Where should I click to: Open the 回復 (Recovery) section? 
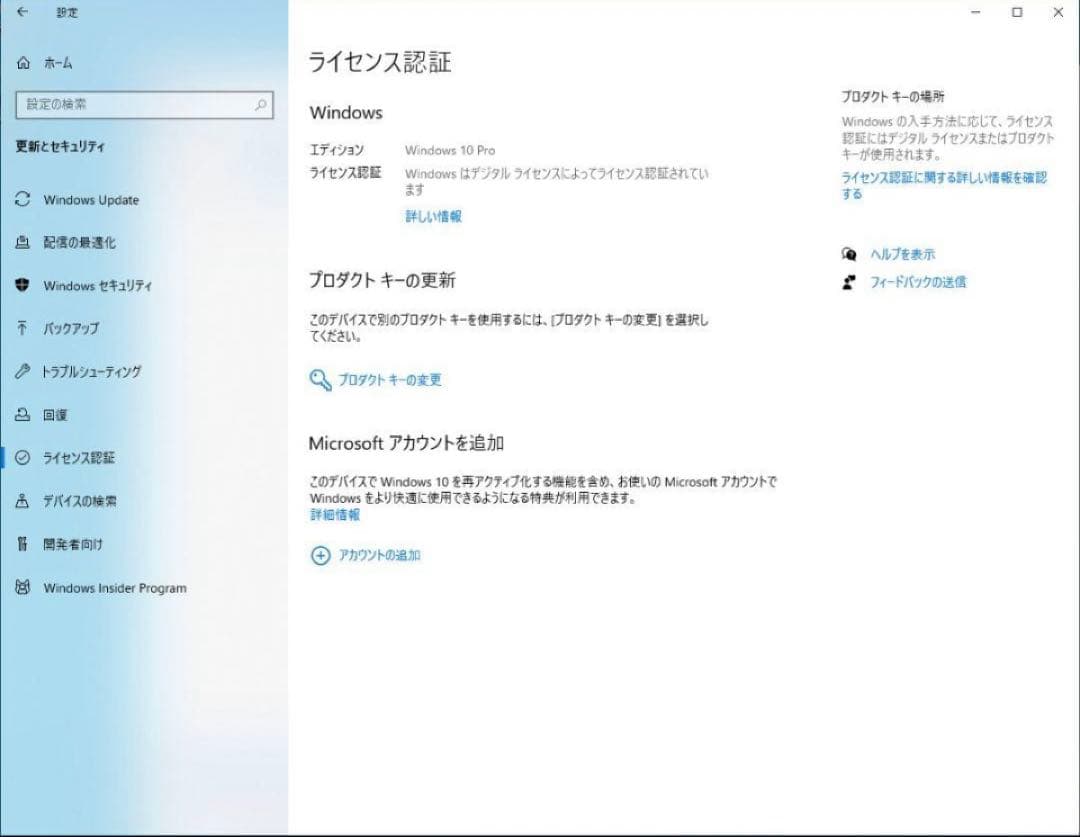click(x=58, y=414)
